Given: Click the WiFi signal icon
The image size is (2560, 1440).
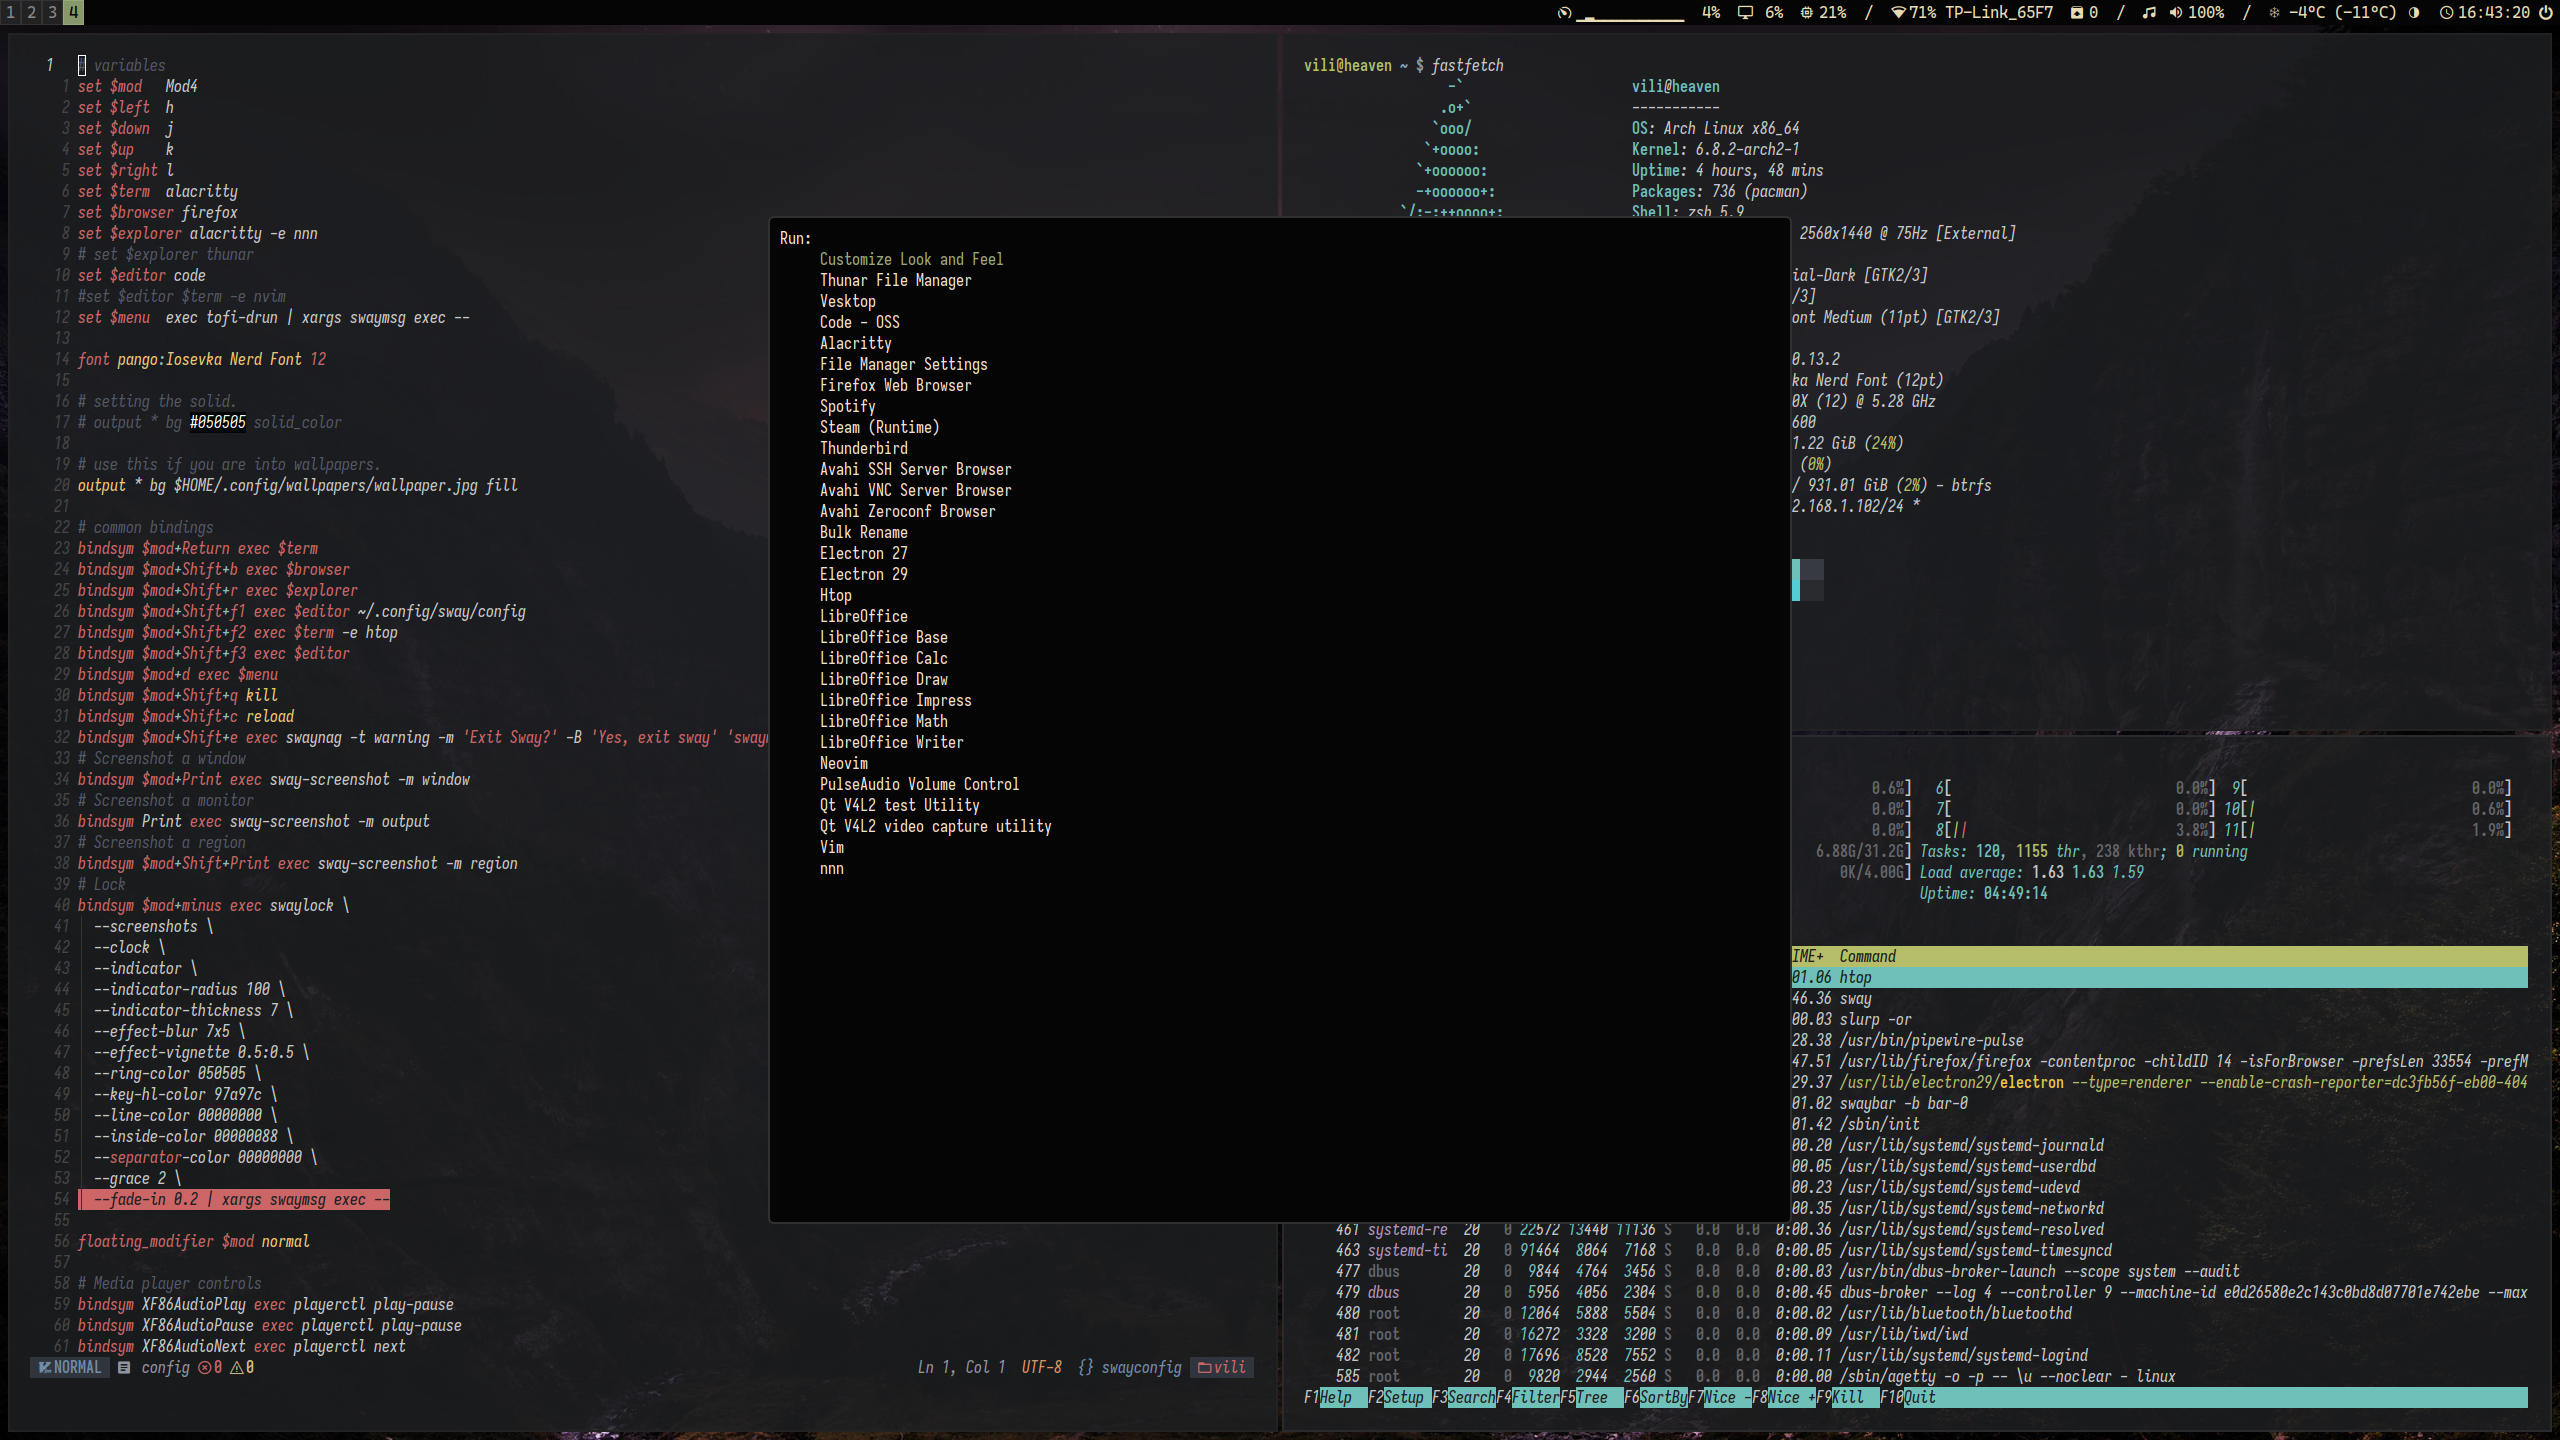Looking at the screenshot, I should tap(1897, 12).
